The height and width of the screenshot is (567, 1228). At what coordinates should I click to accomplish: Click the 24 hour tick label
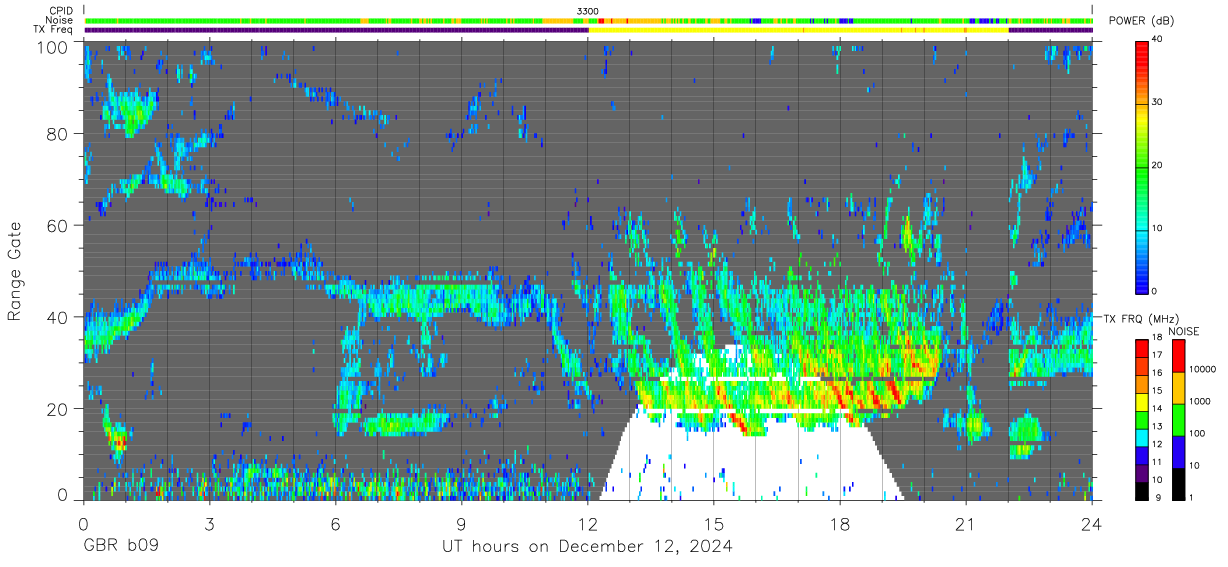coord(1092,523)
